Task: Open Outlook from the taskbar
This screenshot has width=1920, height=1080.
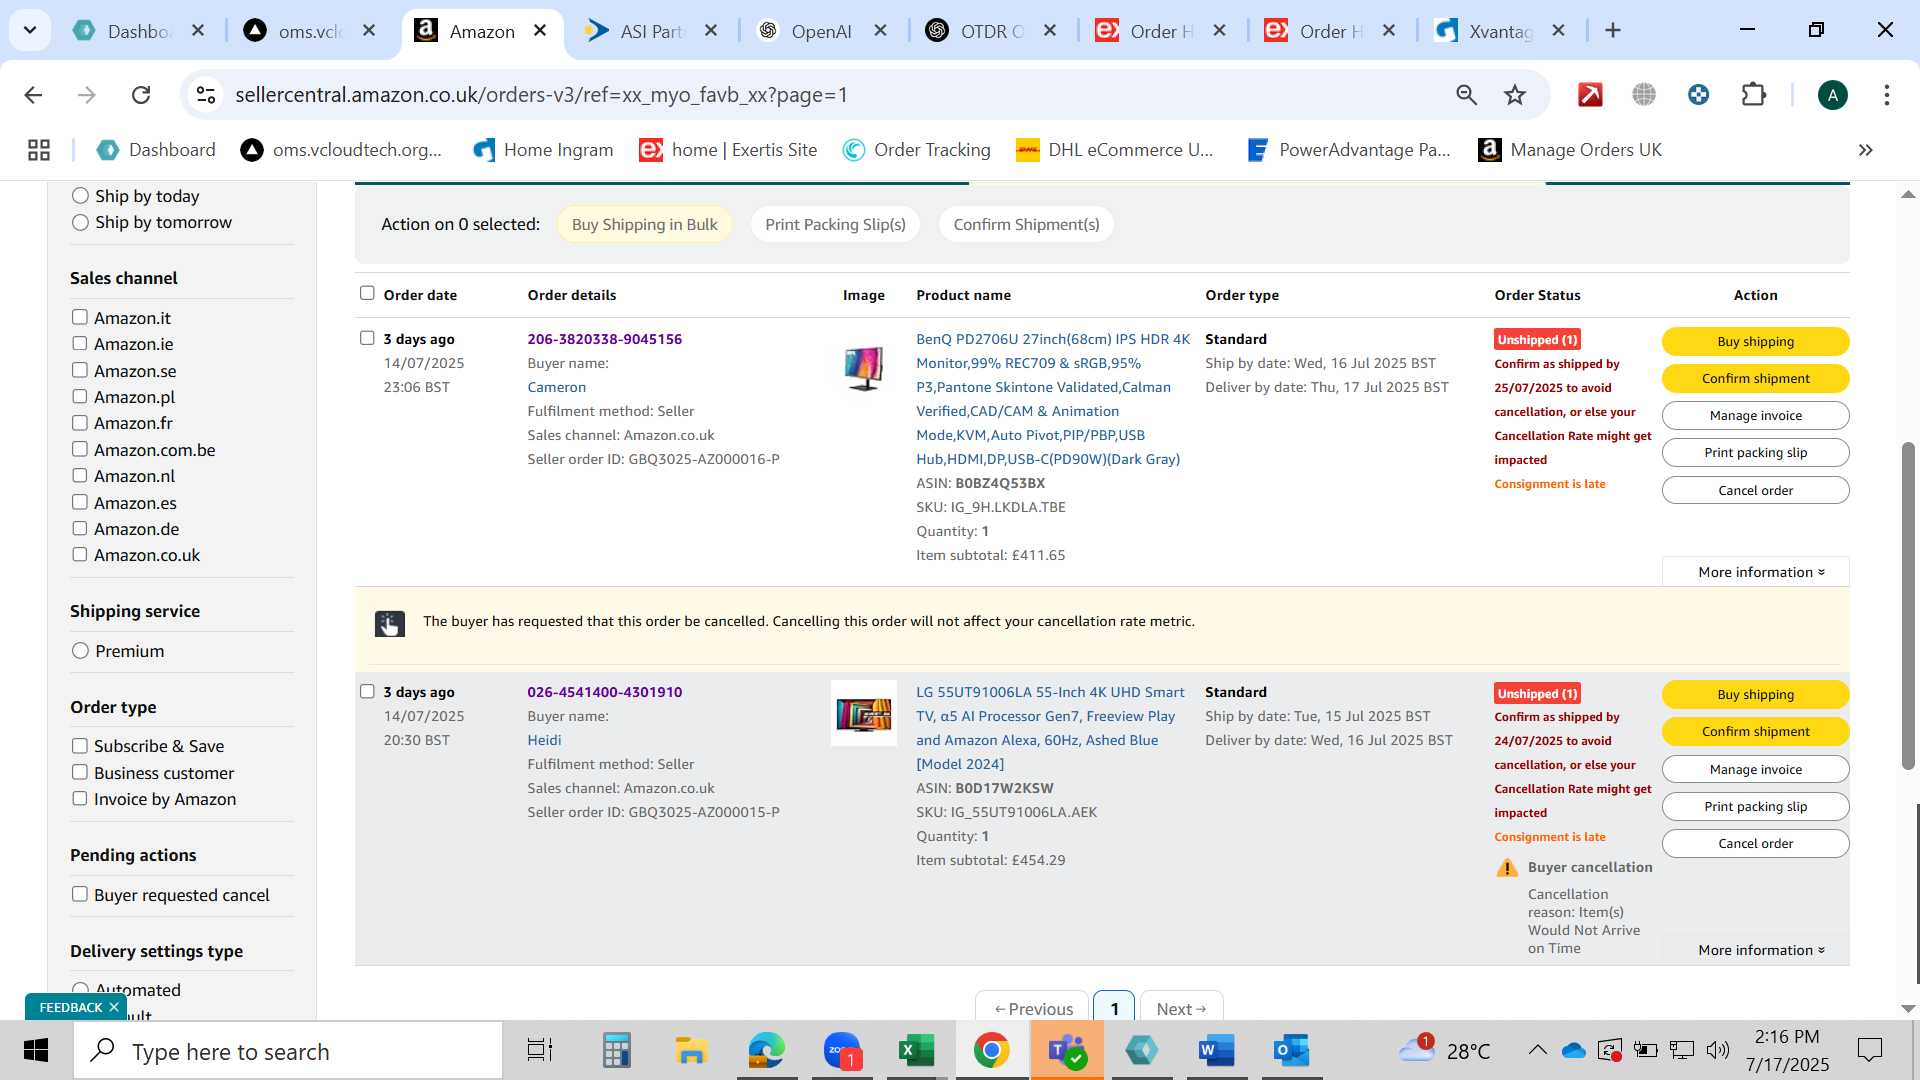Action: pos(1291,1051)
